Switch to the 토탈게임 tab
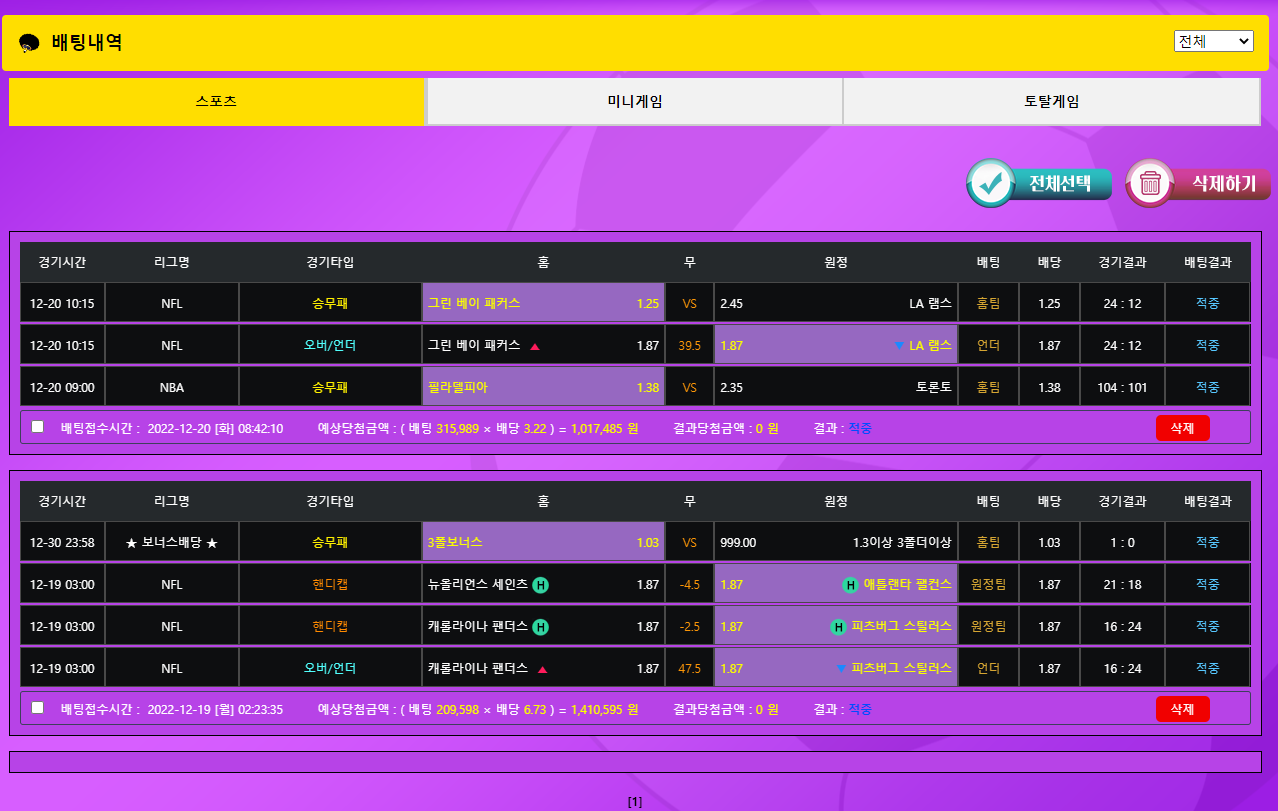Screen dimensions: 1278x811 pyautogui.click(x=1051, y=102)
